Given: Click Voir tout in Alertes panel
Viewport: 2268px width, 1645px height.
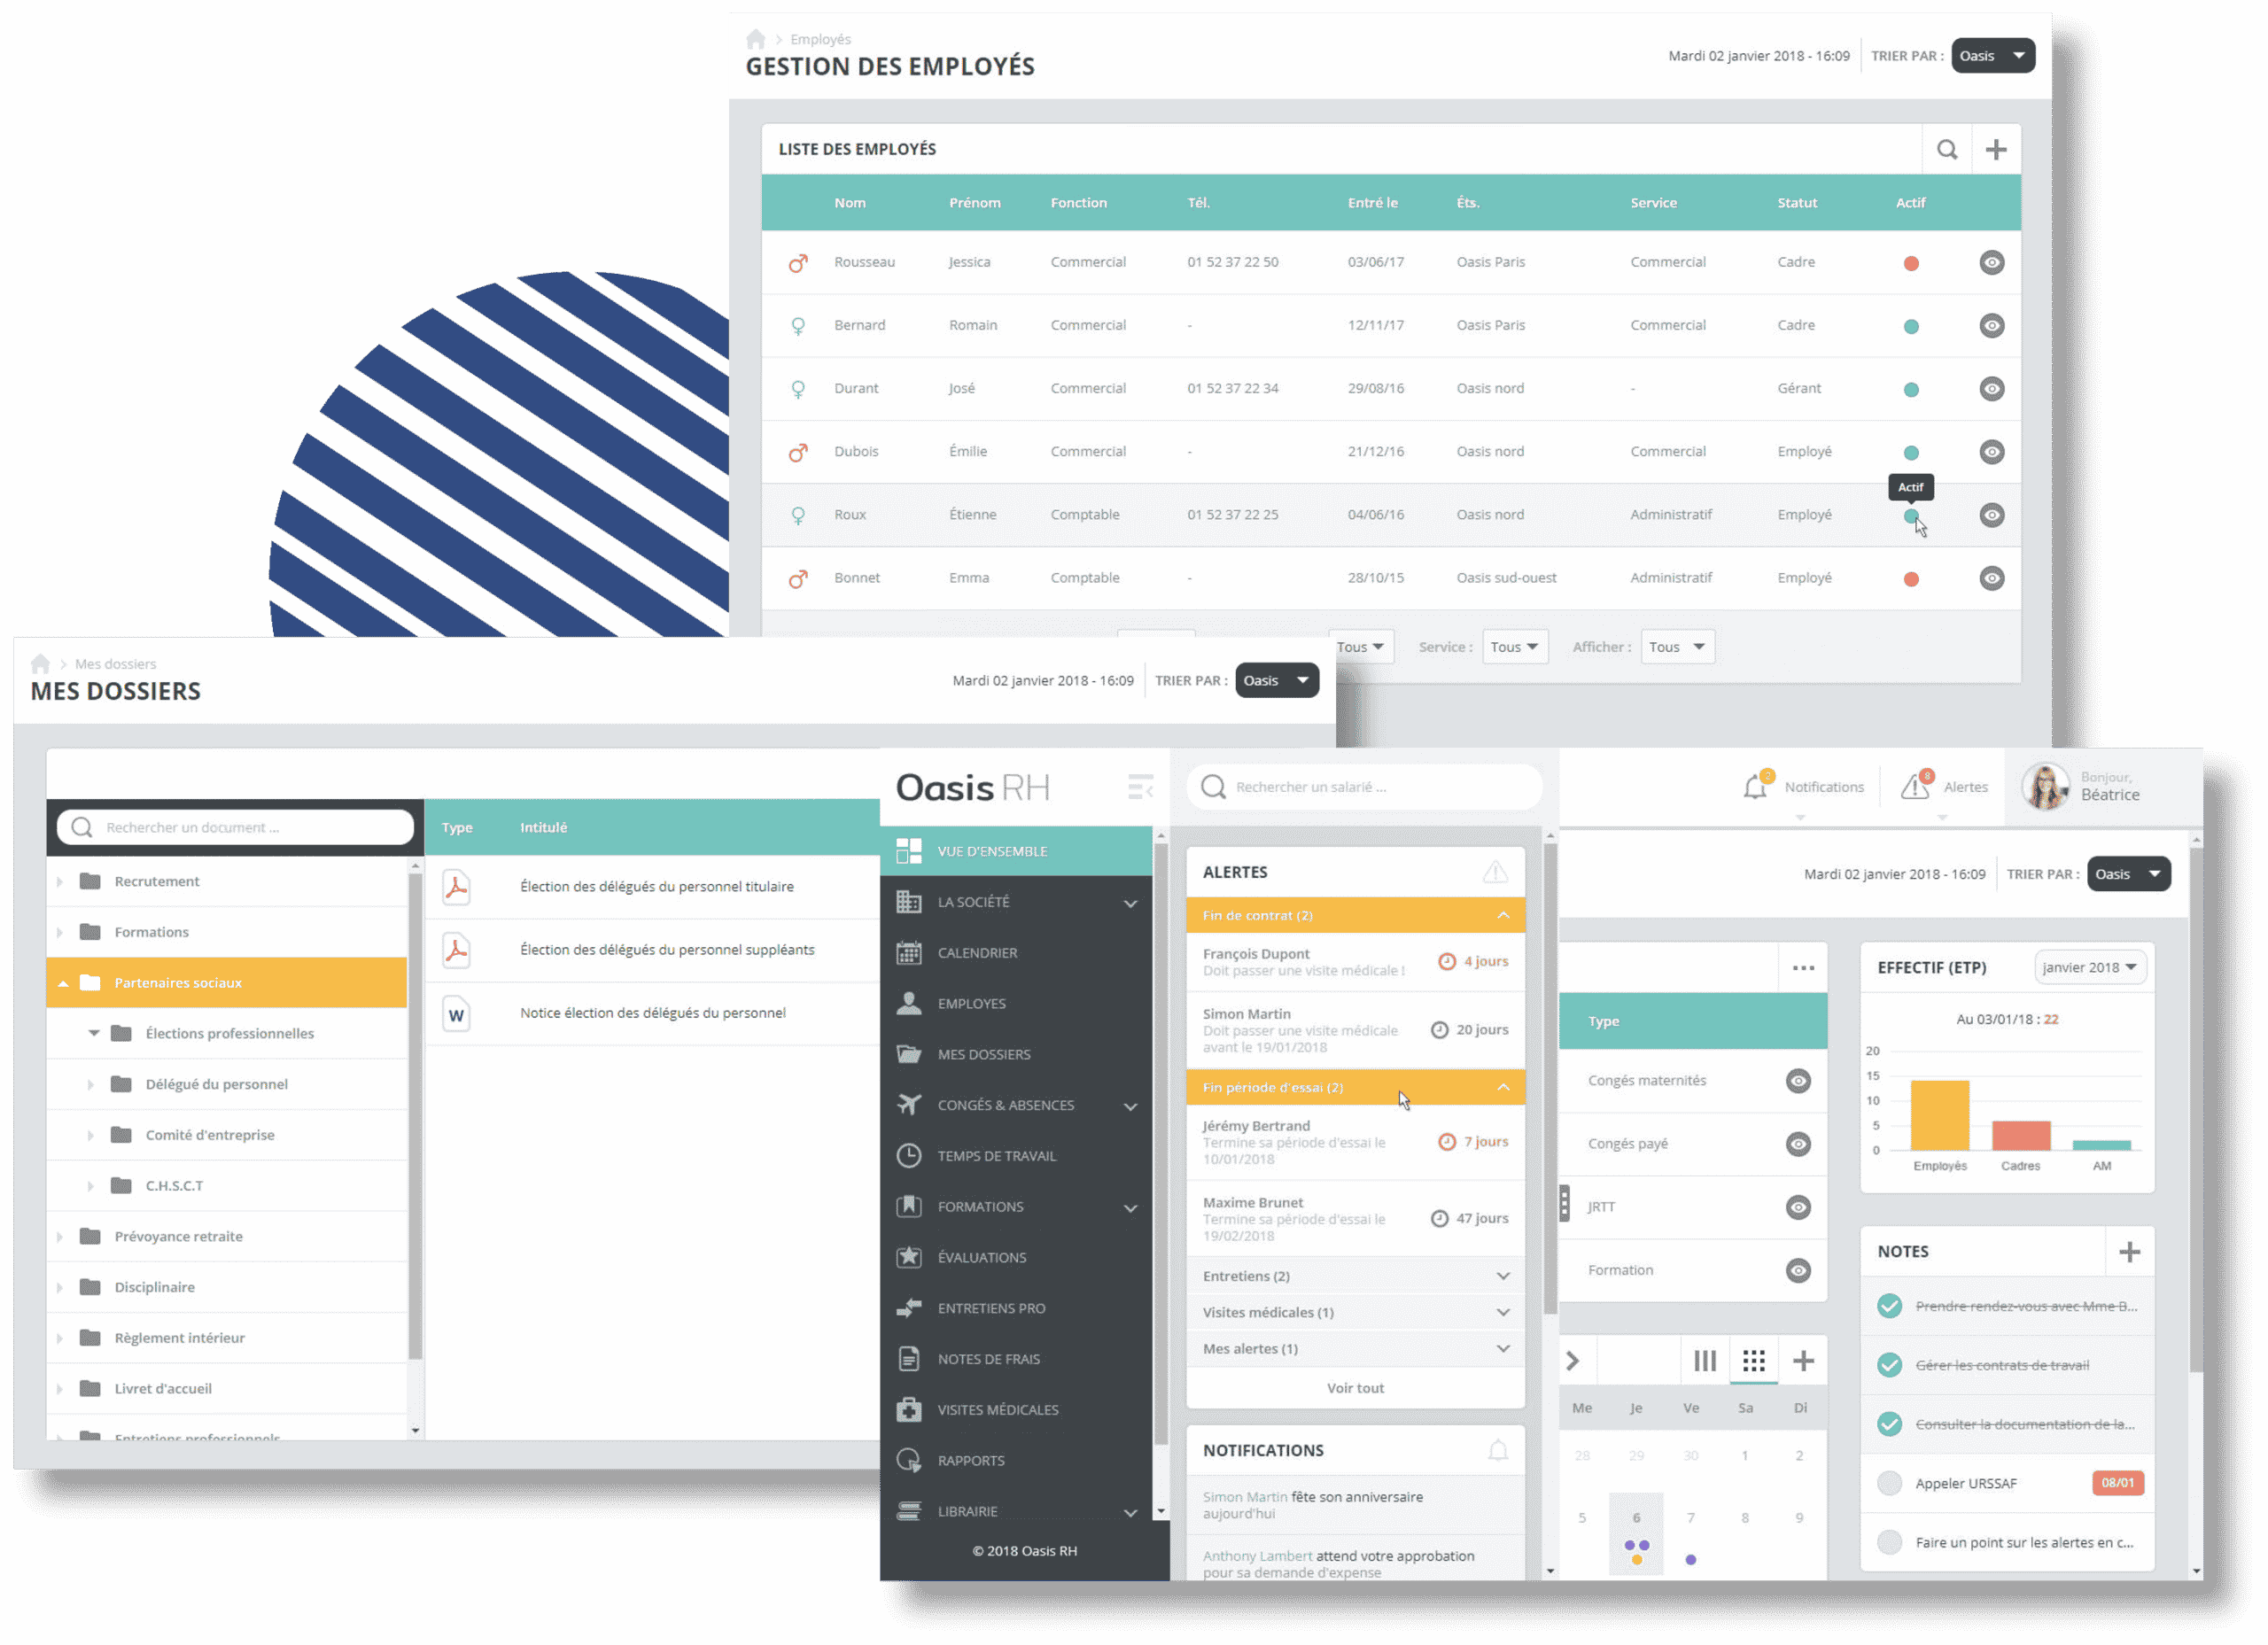Looking at the screenshot, I should pyautogui.click(x=1355, y=1388).
